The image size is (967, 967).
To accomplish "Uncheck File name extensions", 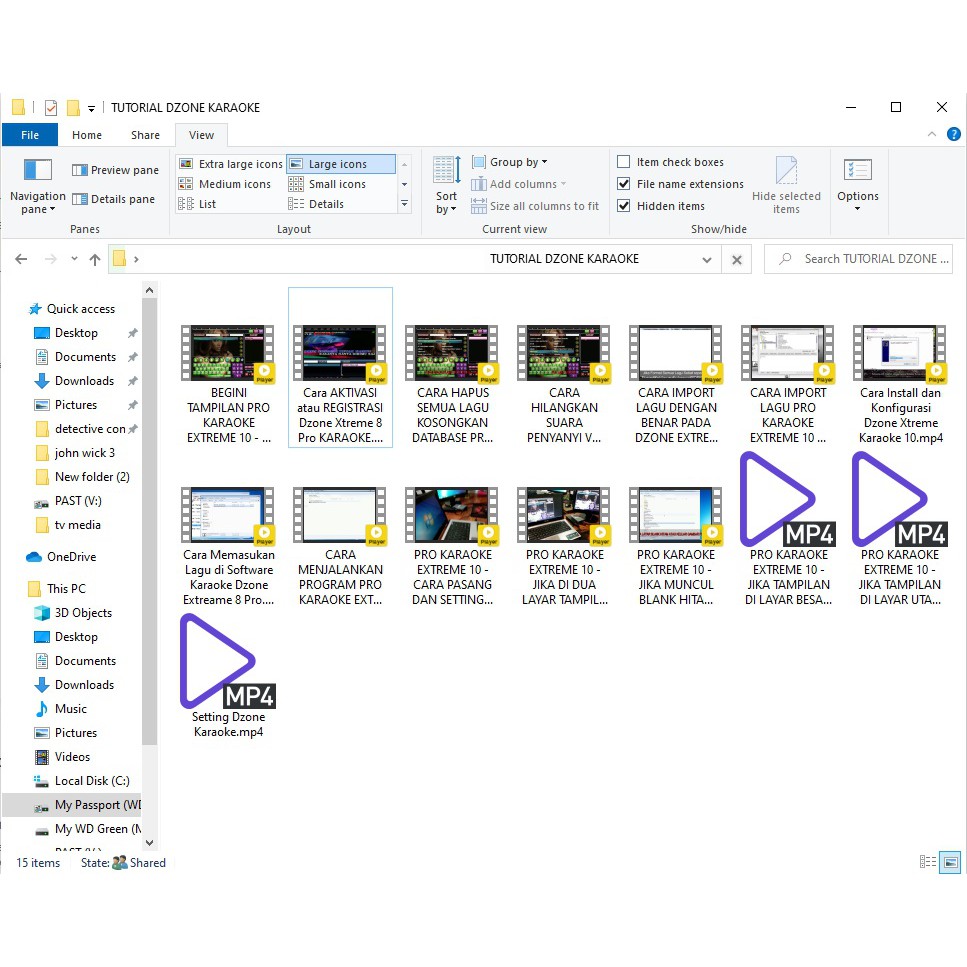I will 624,184.
